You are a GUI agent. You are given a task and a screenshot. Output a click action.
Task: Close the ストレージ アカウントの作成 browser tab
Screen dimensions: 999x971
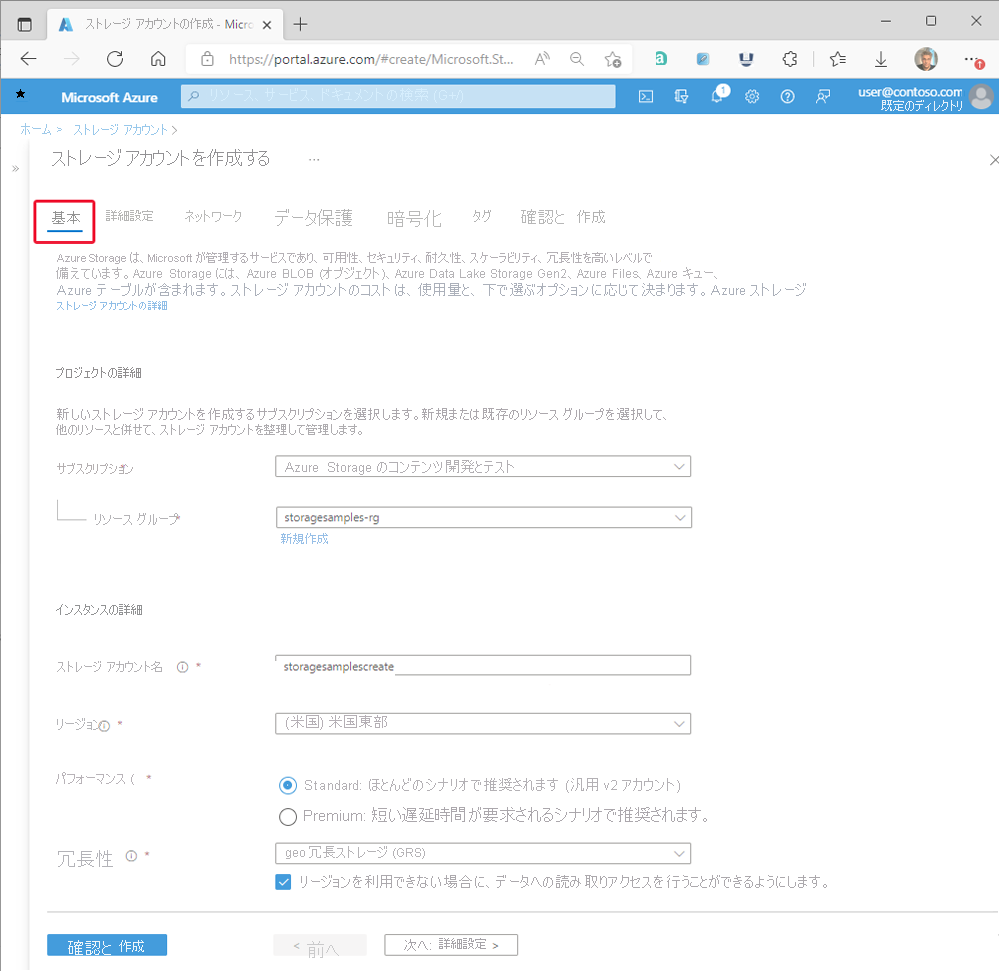click(x=267, y=25)
